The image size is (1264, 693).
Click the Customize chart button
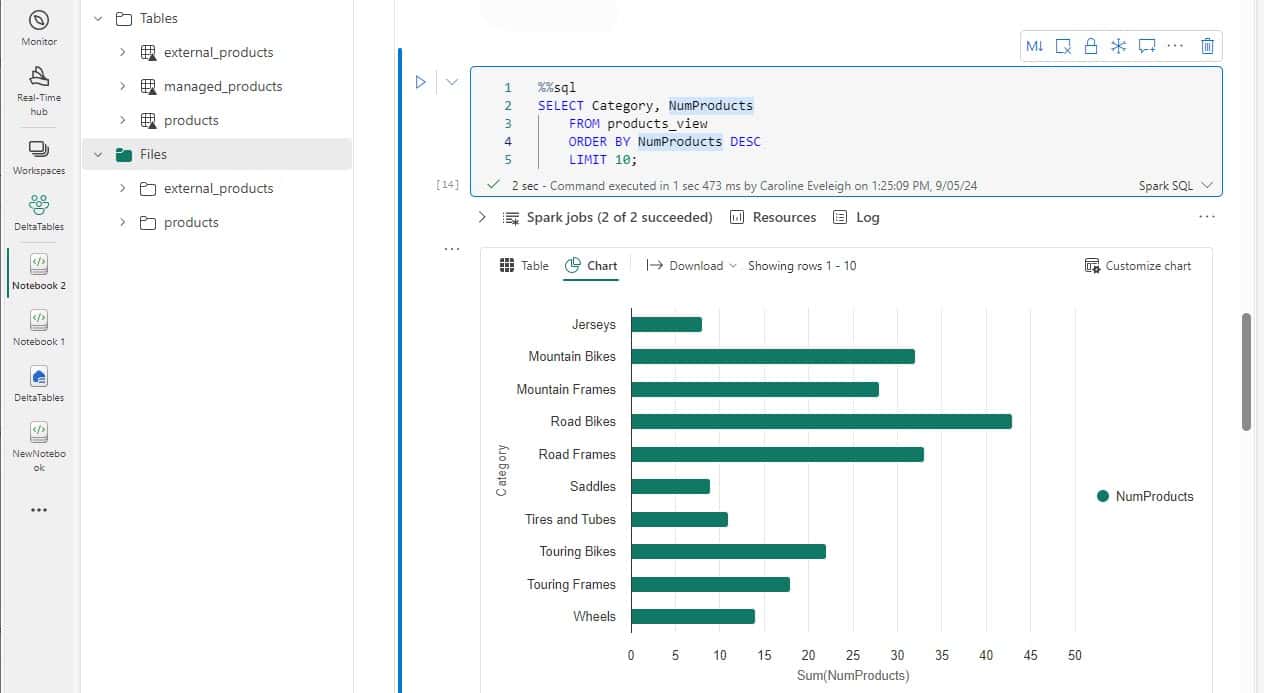click(1138, 266)
